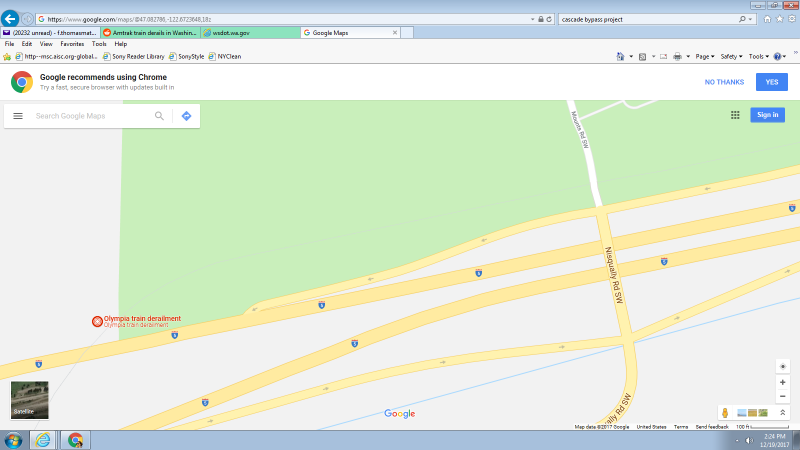Switch to the Satellite view thumbnail
The image size is (800, 450).
point(30,400)
